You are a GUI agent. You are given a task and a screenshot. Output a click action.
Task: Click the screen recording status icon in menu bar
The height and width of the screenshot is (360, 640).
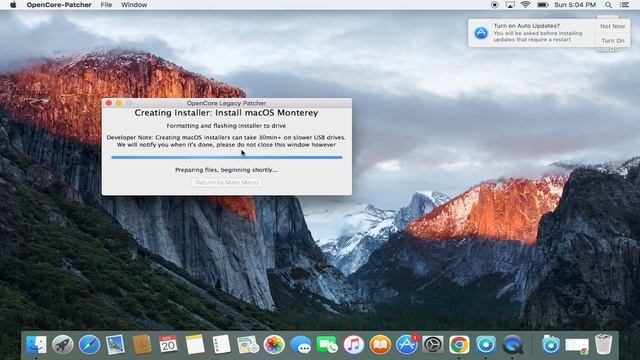click(x=494, y=5)
